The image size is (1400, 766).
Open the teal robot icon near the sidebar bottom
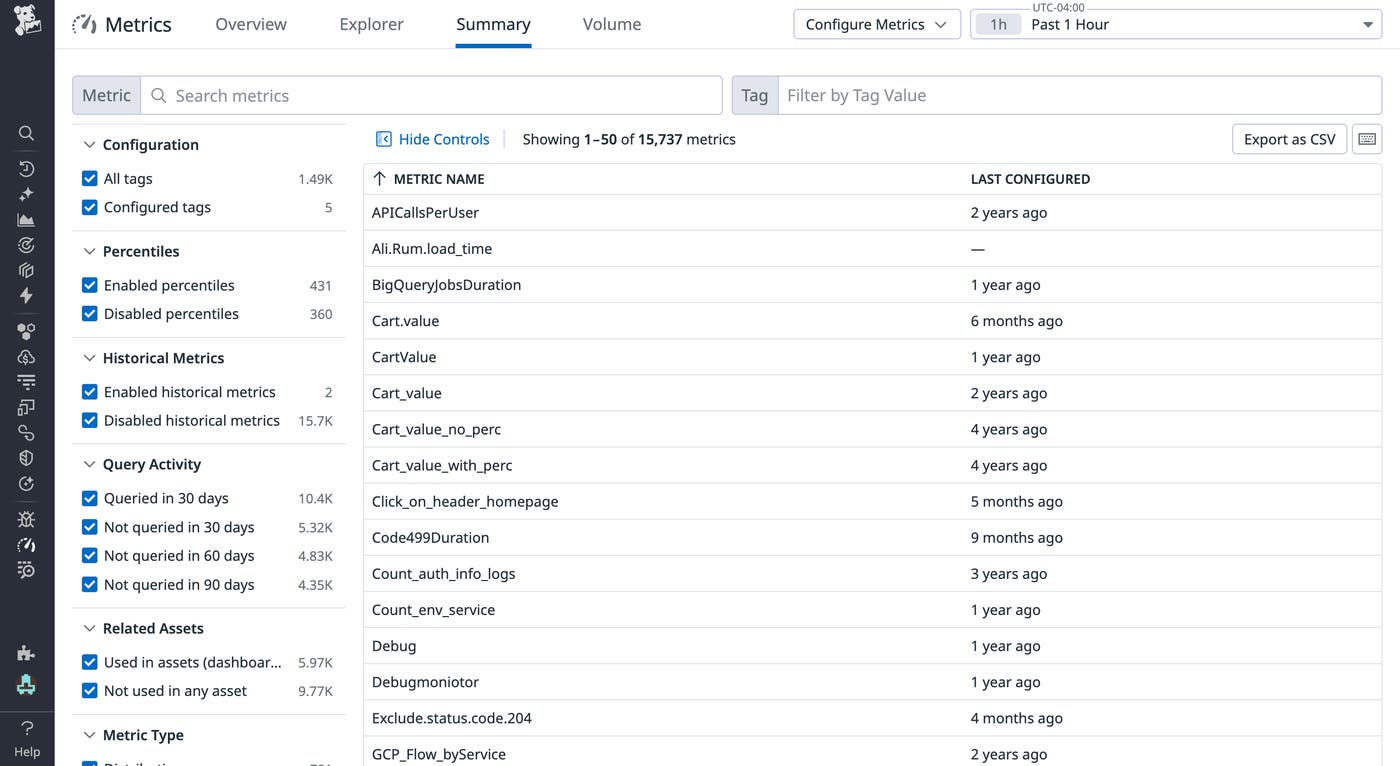(25, 685)
